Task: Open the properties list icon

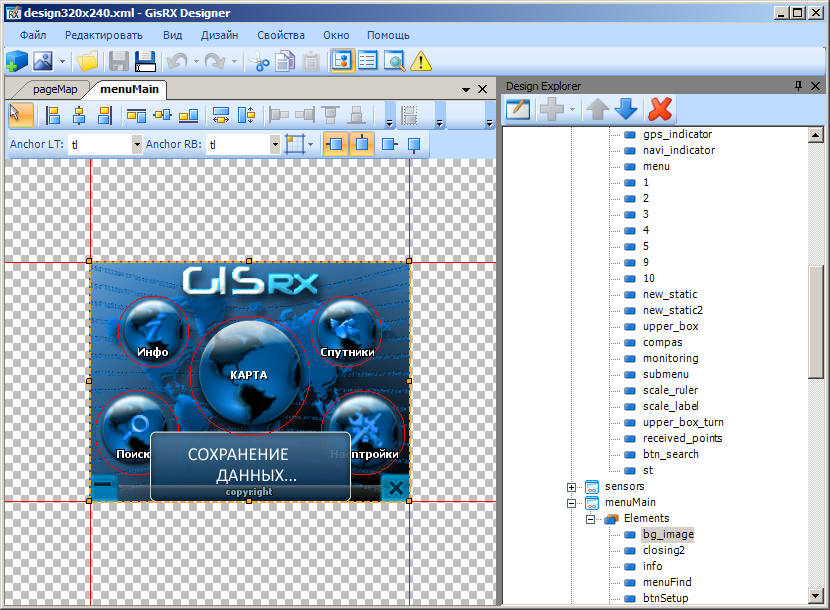Action: pyautogui.click(x=368, y=61)
